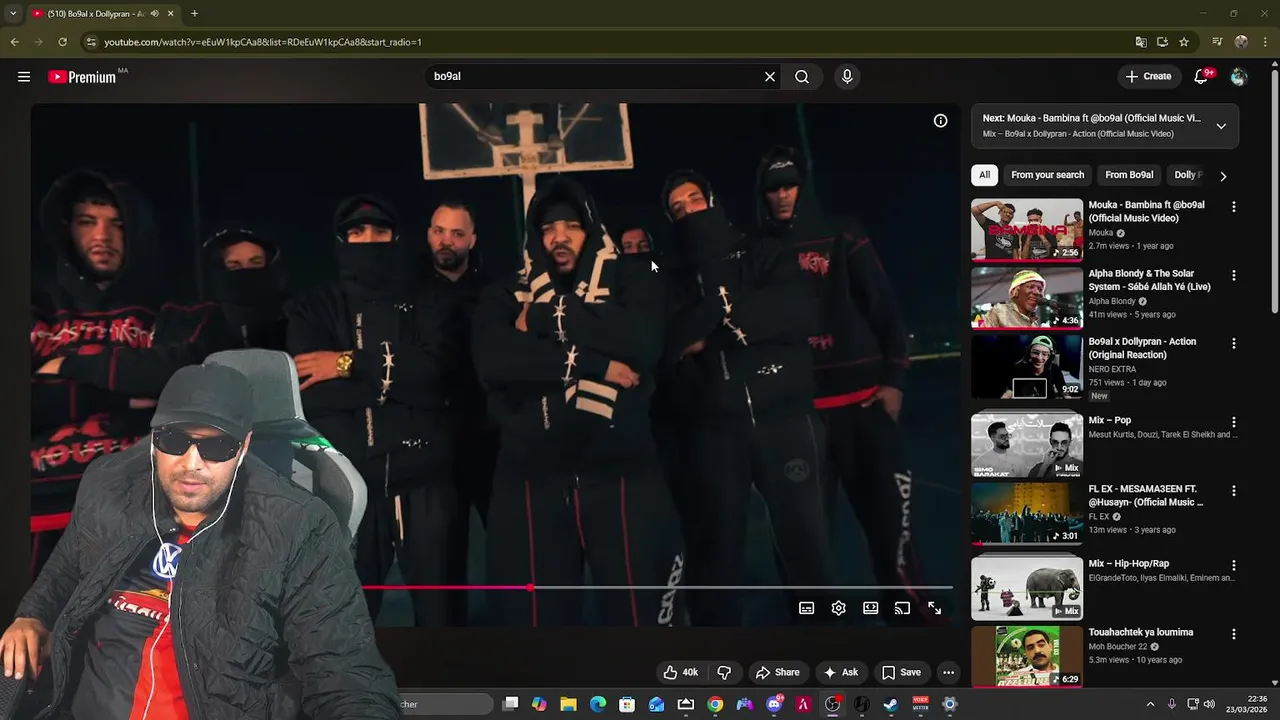Expand the Mix playlist panel chevron
This screenshot has width=1280, height=720.
click(x=1221, y=126)
